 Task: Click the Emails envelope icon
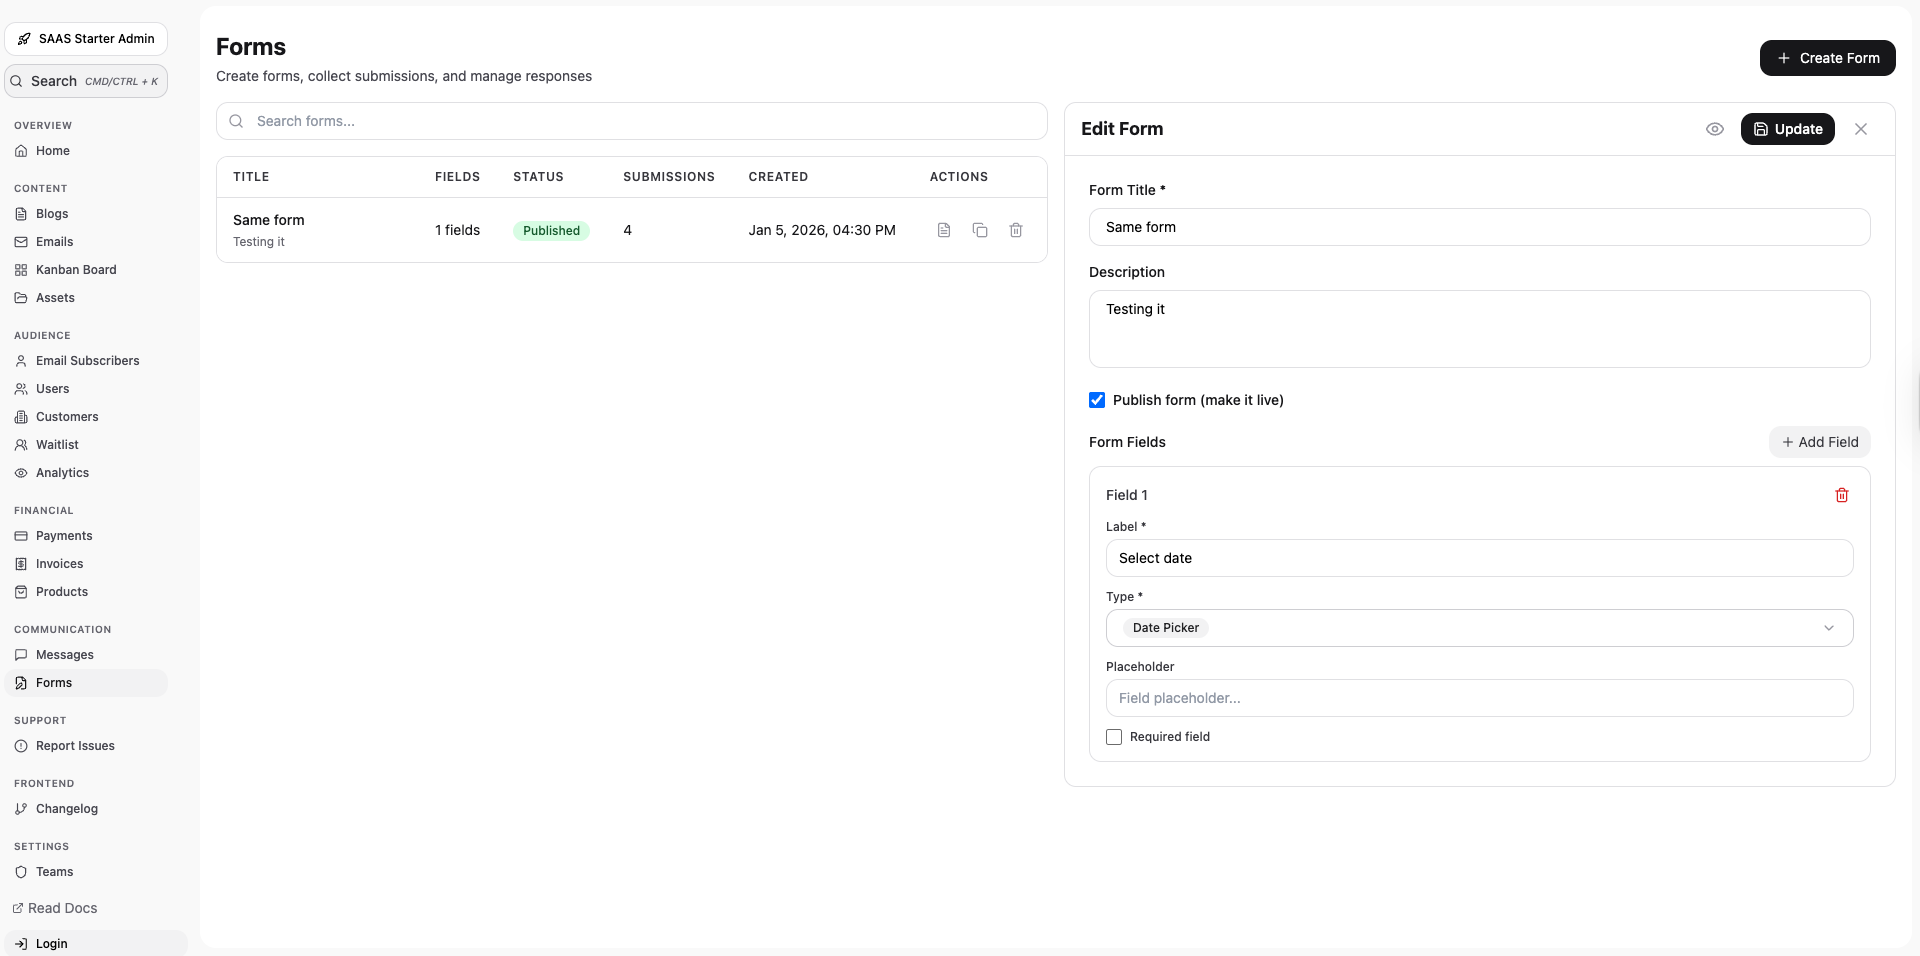(x=21, y=242)
